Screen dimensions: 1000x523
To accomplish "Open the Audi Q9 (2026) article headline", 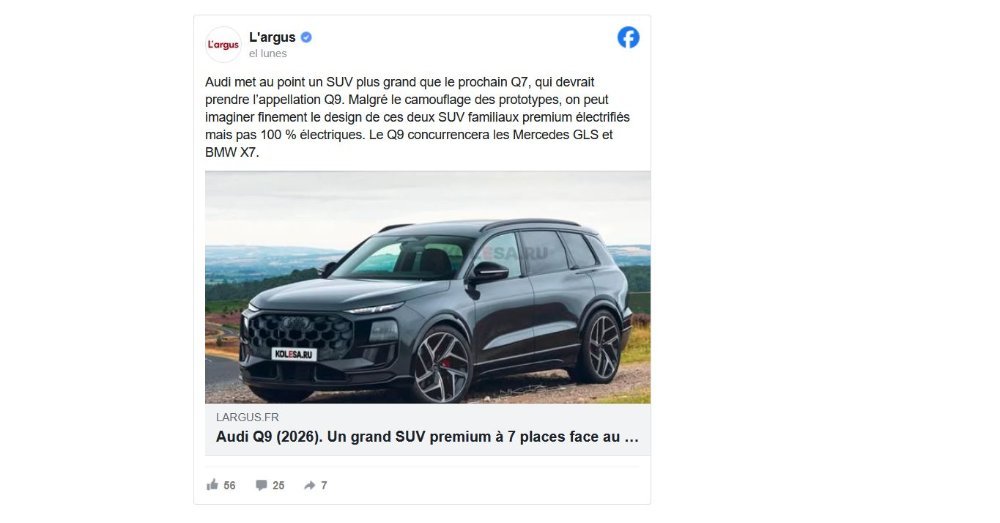I will (x=427, y=437).
